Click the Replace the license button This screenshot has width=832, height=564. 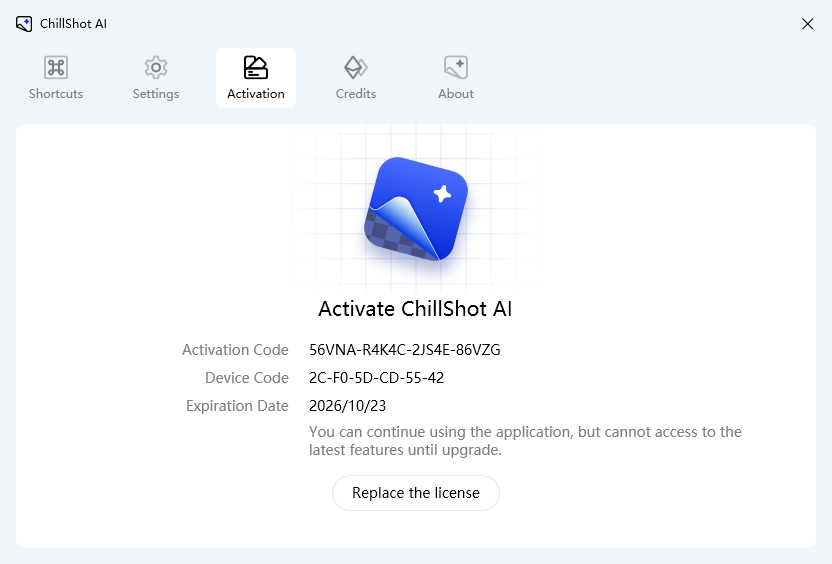click(416, 493)
